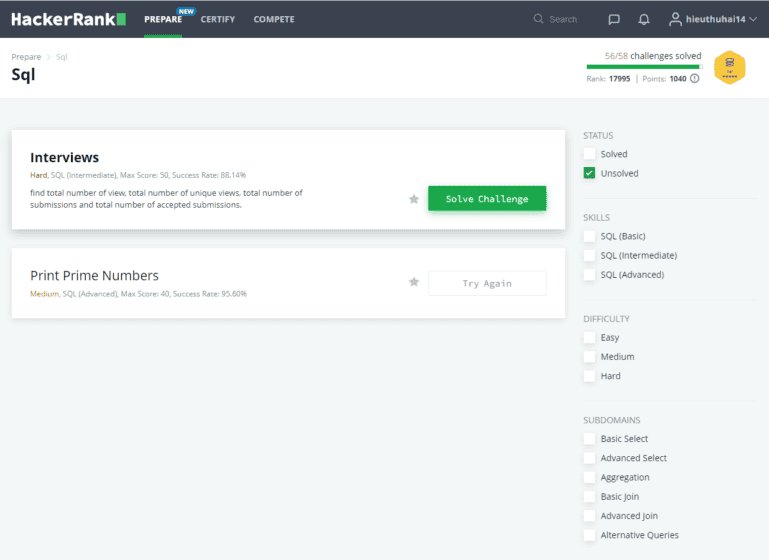
Task: Click the hieuthuhai14 username
Action: point(716,20)
